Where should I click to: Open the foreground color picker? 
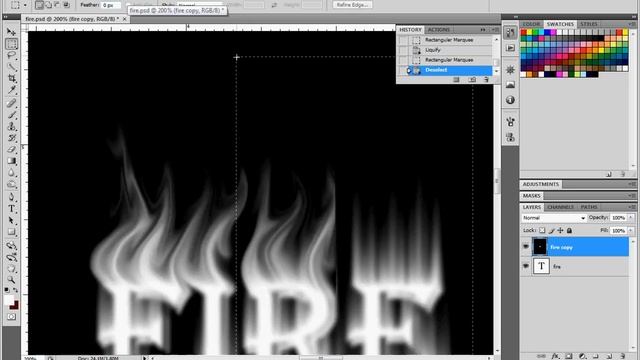point(9,301)
